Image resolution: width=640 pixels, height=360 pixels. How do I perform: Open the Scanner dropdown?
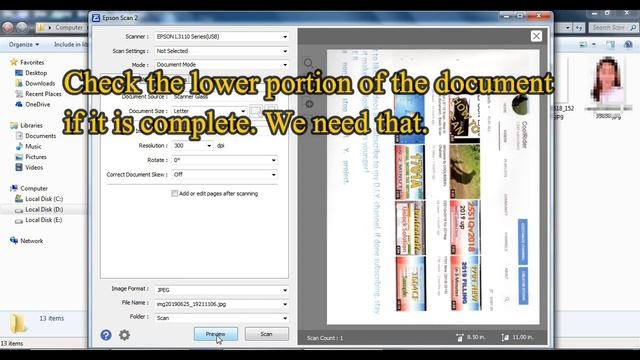[222, 37]
